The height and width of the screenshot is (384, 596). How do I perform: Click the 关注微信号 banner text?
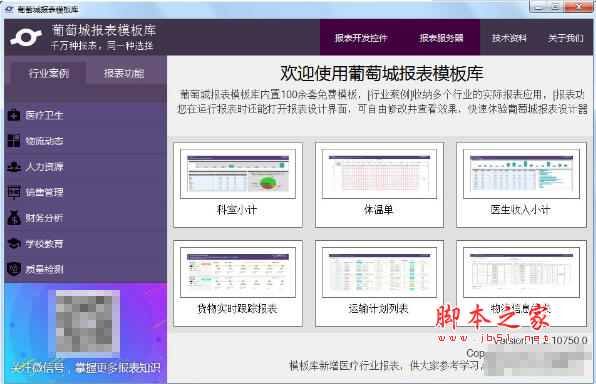coord(86,368)
